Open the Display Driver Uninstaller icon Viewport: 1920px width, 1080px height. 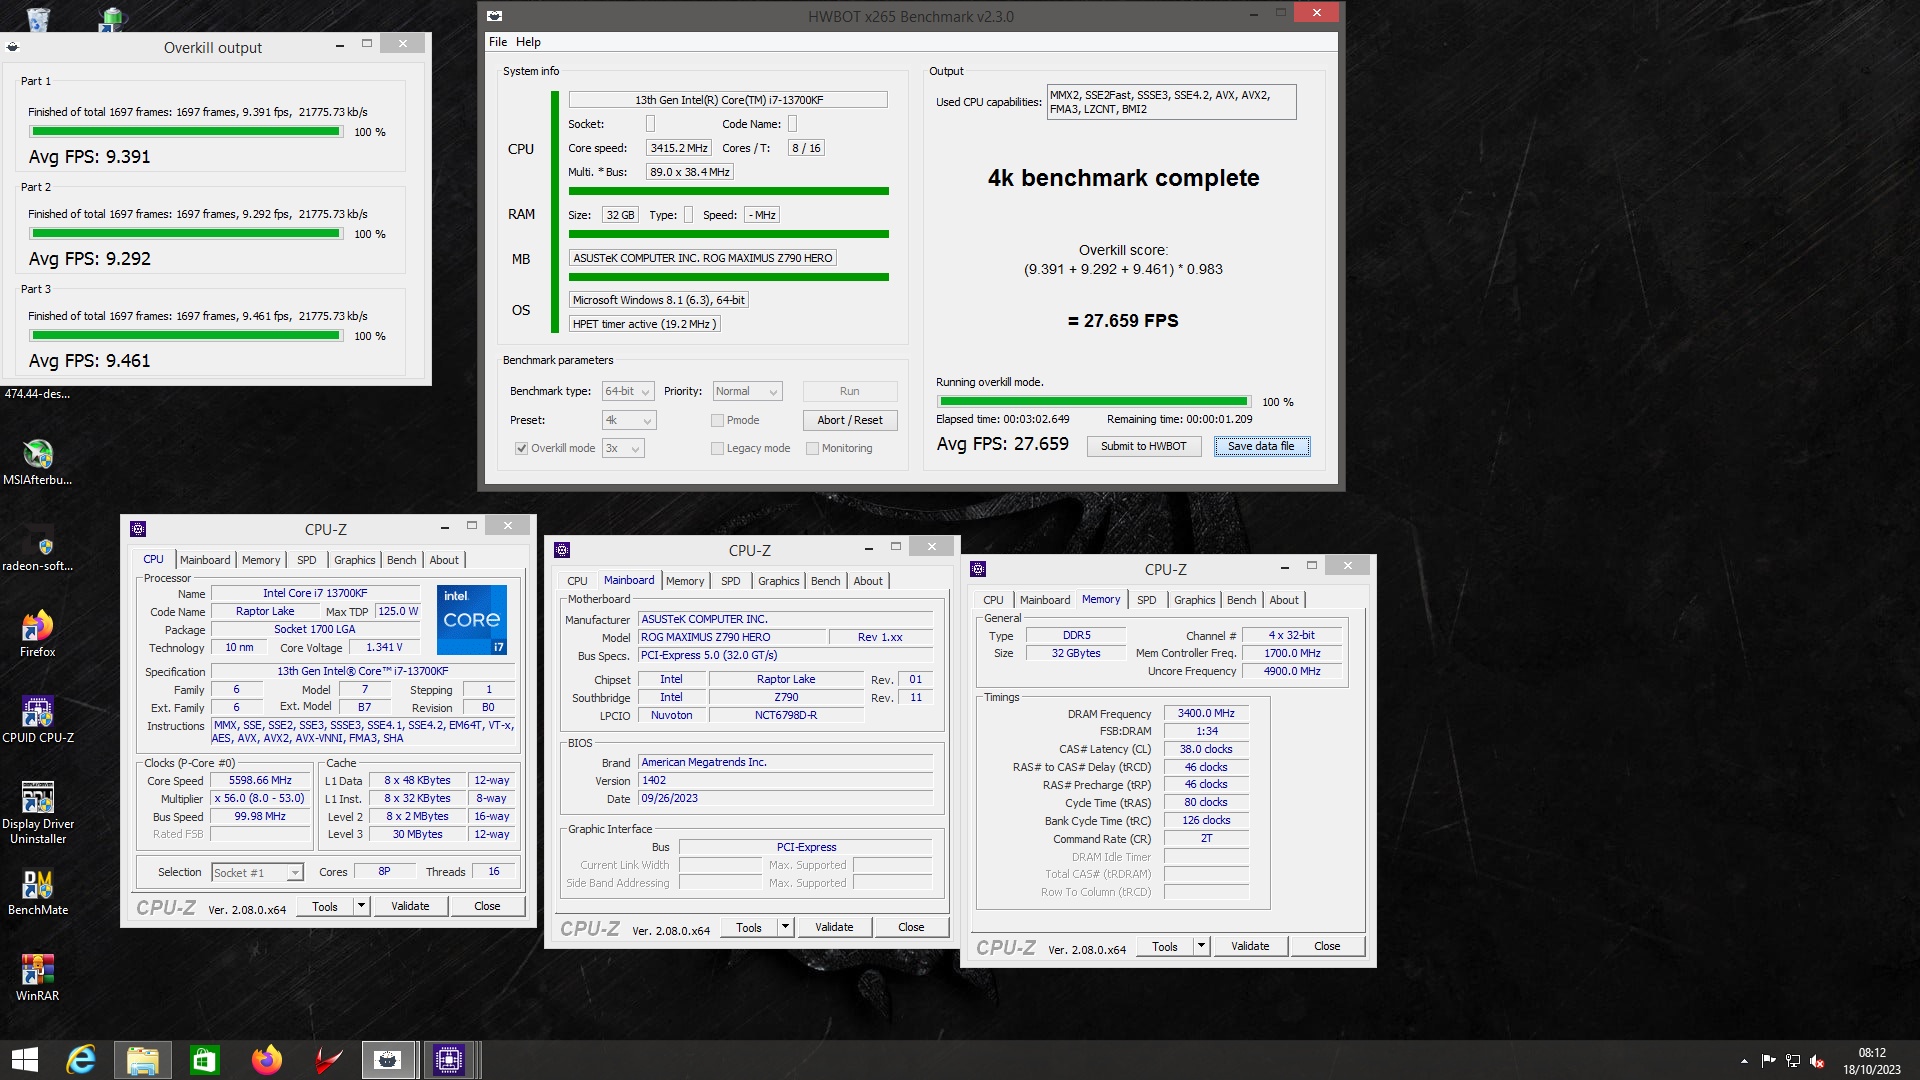click(x=38, y=813)
